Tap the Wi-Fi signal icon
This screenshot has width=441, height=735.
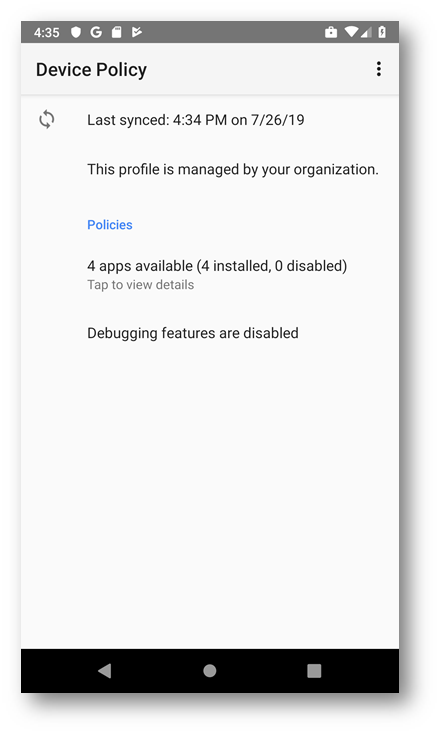(x=351, y=32)
